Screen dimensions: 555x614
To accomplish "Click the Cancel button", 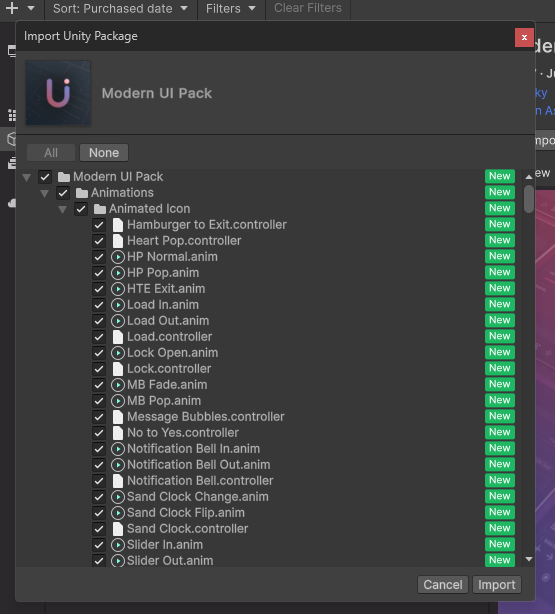I will (443, 585).
